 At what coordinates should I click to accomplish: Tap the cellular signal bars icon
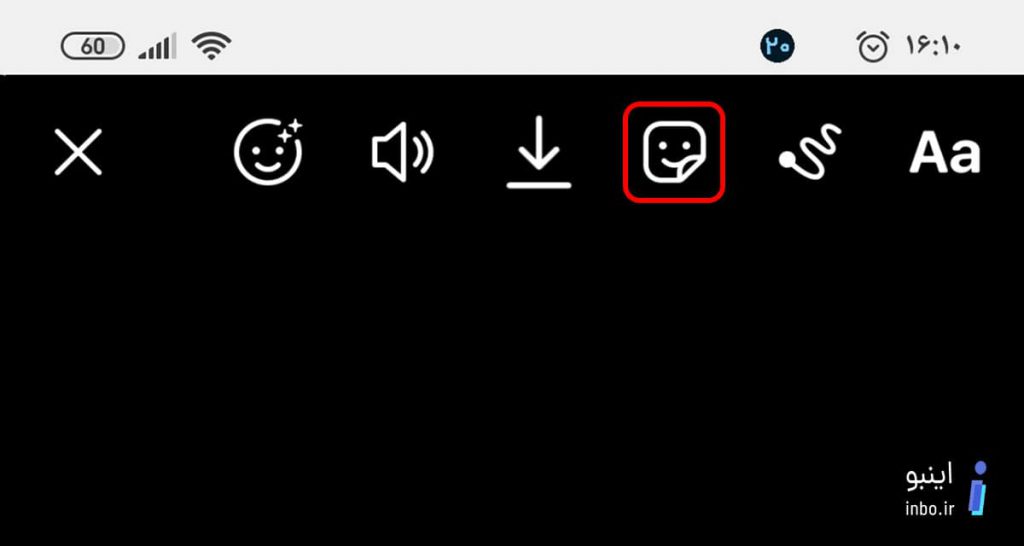[x=157, y=47]
